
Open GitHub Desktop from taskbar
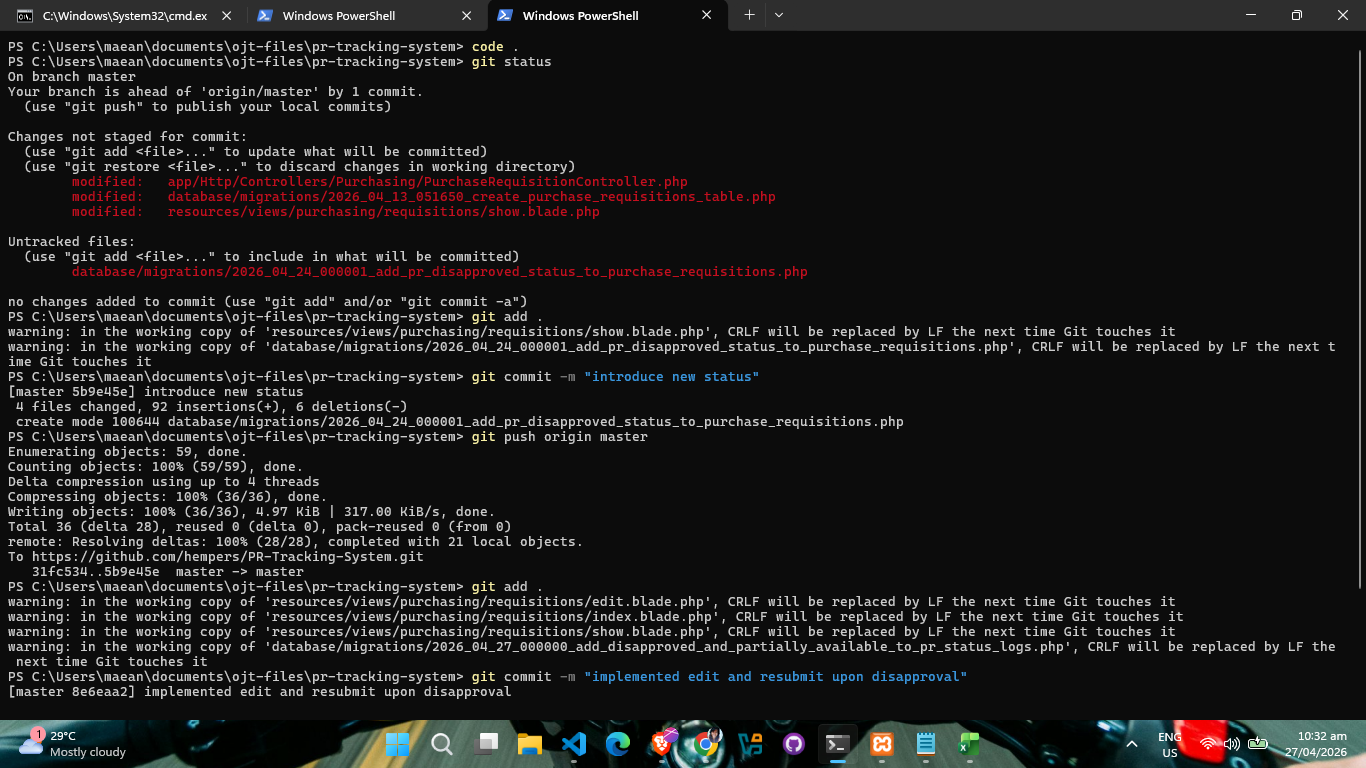click(x=794, y=744)
